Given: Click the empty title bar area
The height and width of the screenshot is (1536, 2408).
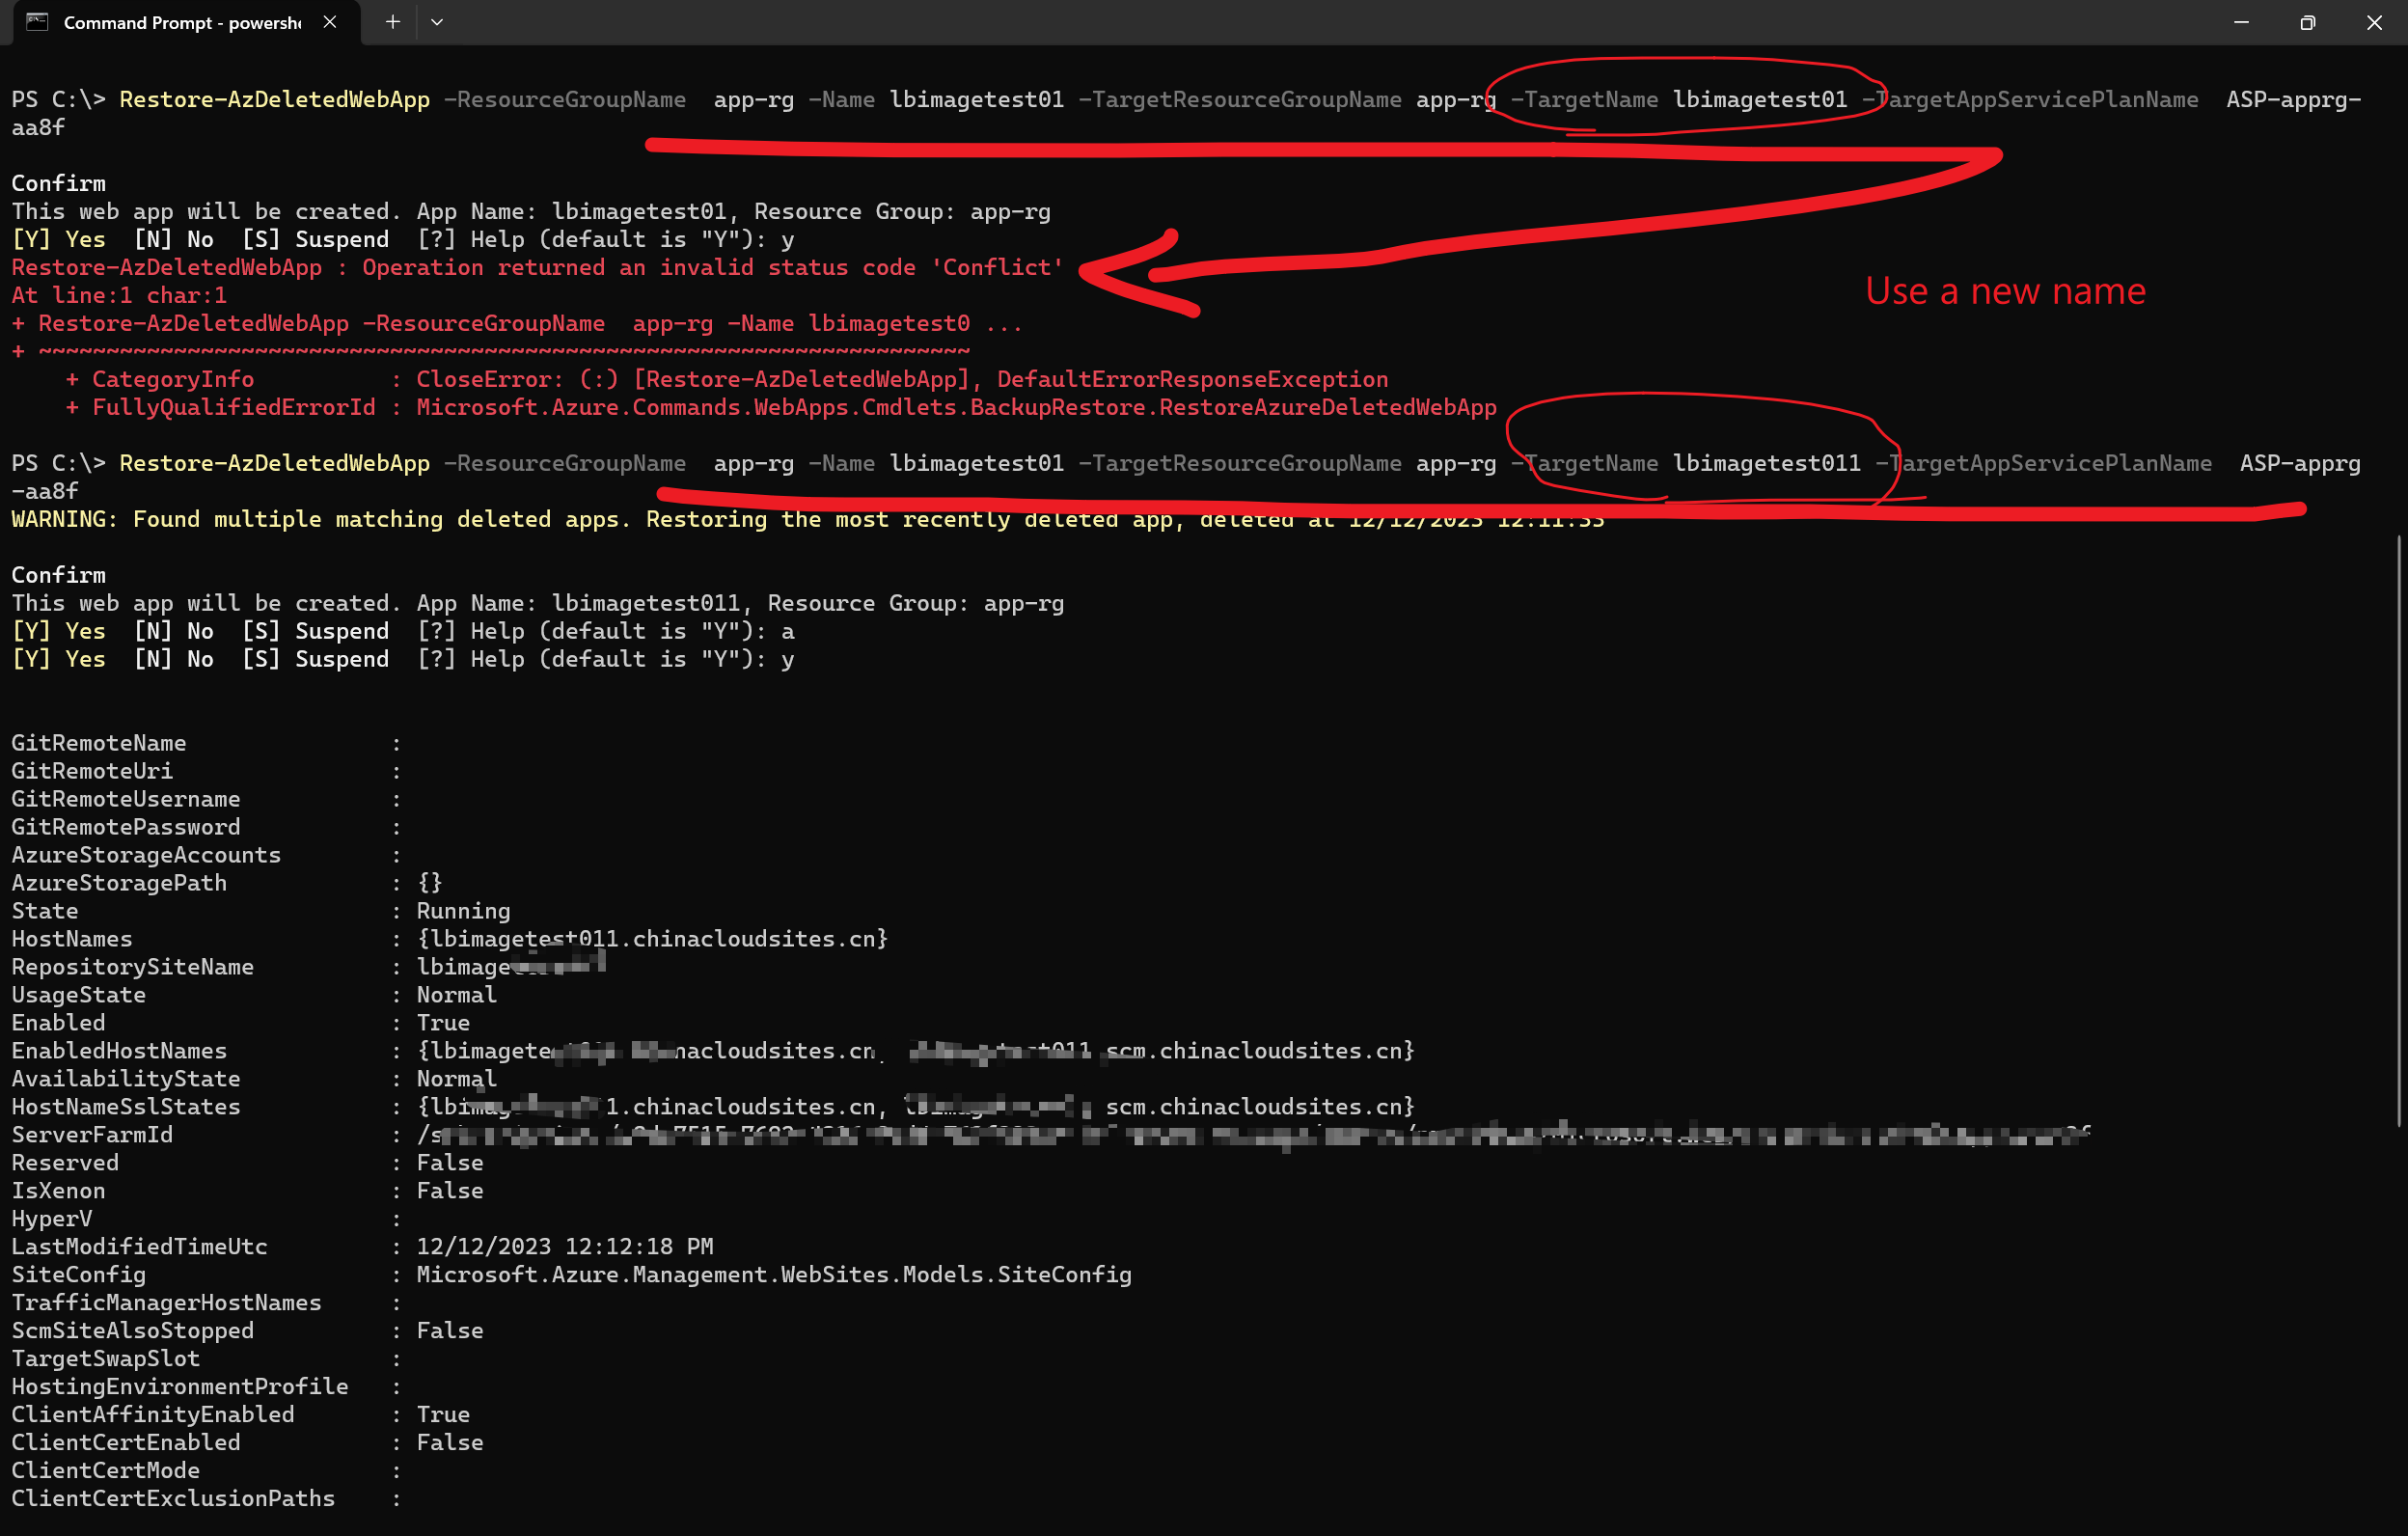Looking at the screenshot, I should click(x=1300, y=22).
